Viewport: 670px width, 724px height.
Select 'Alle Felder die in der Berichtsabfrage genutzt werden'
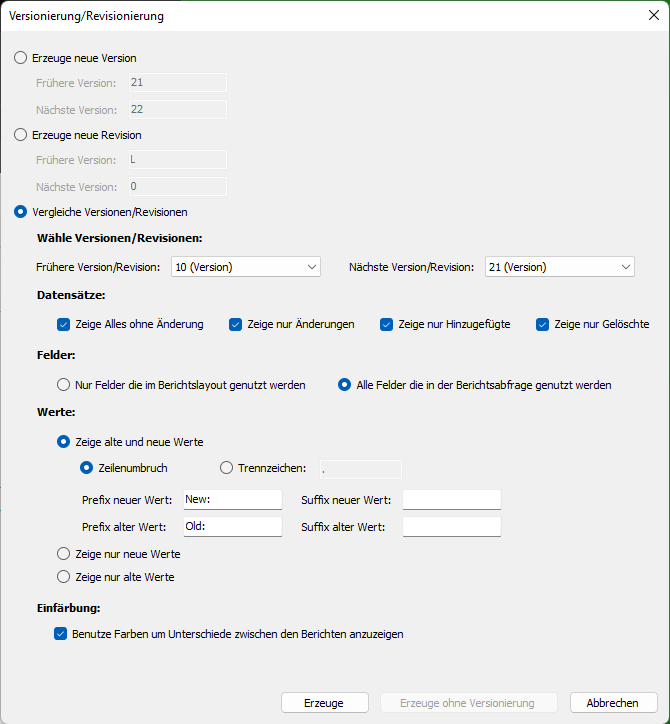tap(345, 384)
